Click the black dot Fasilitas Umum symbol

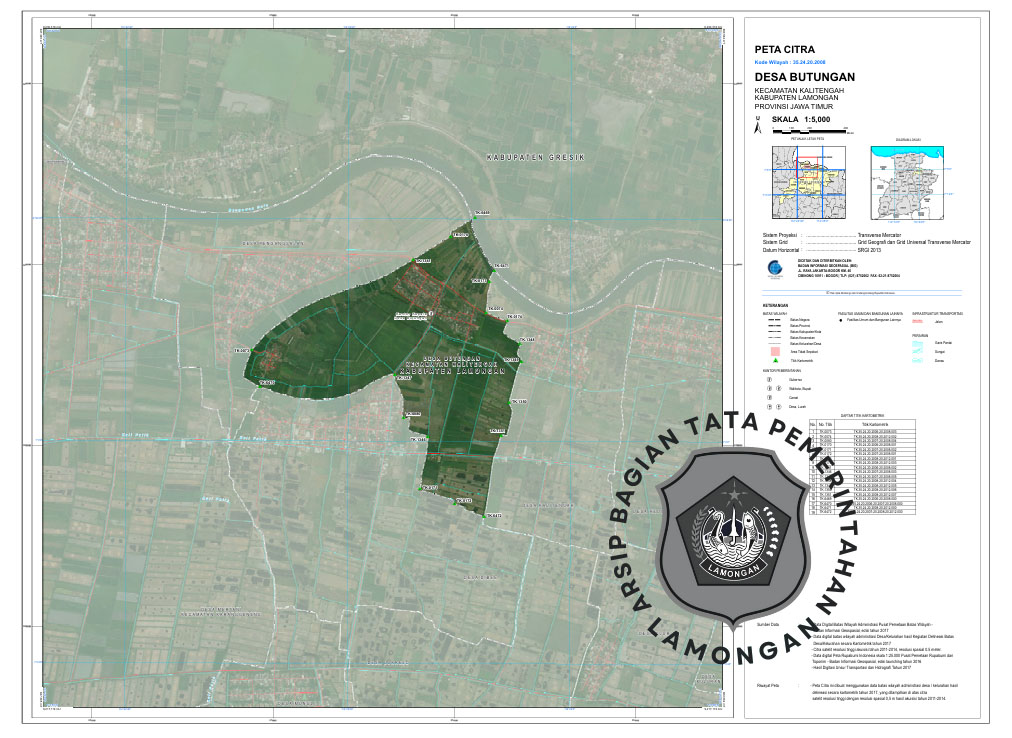[x=841, y=321]
